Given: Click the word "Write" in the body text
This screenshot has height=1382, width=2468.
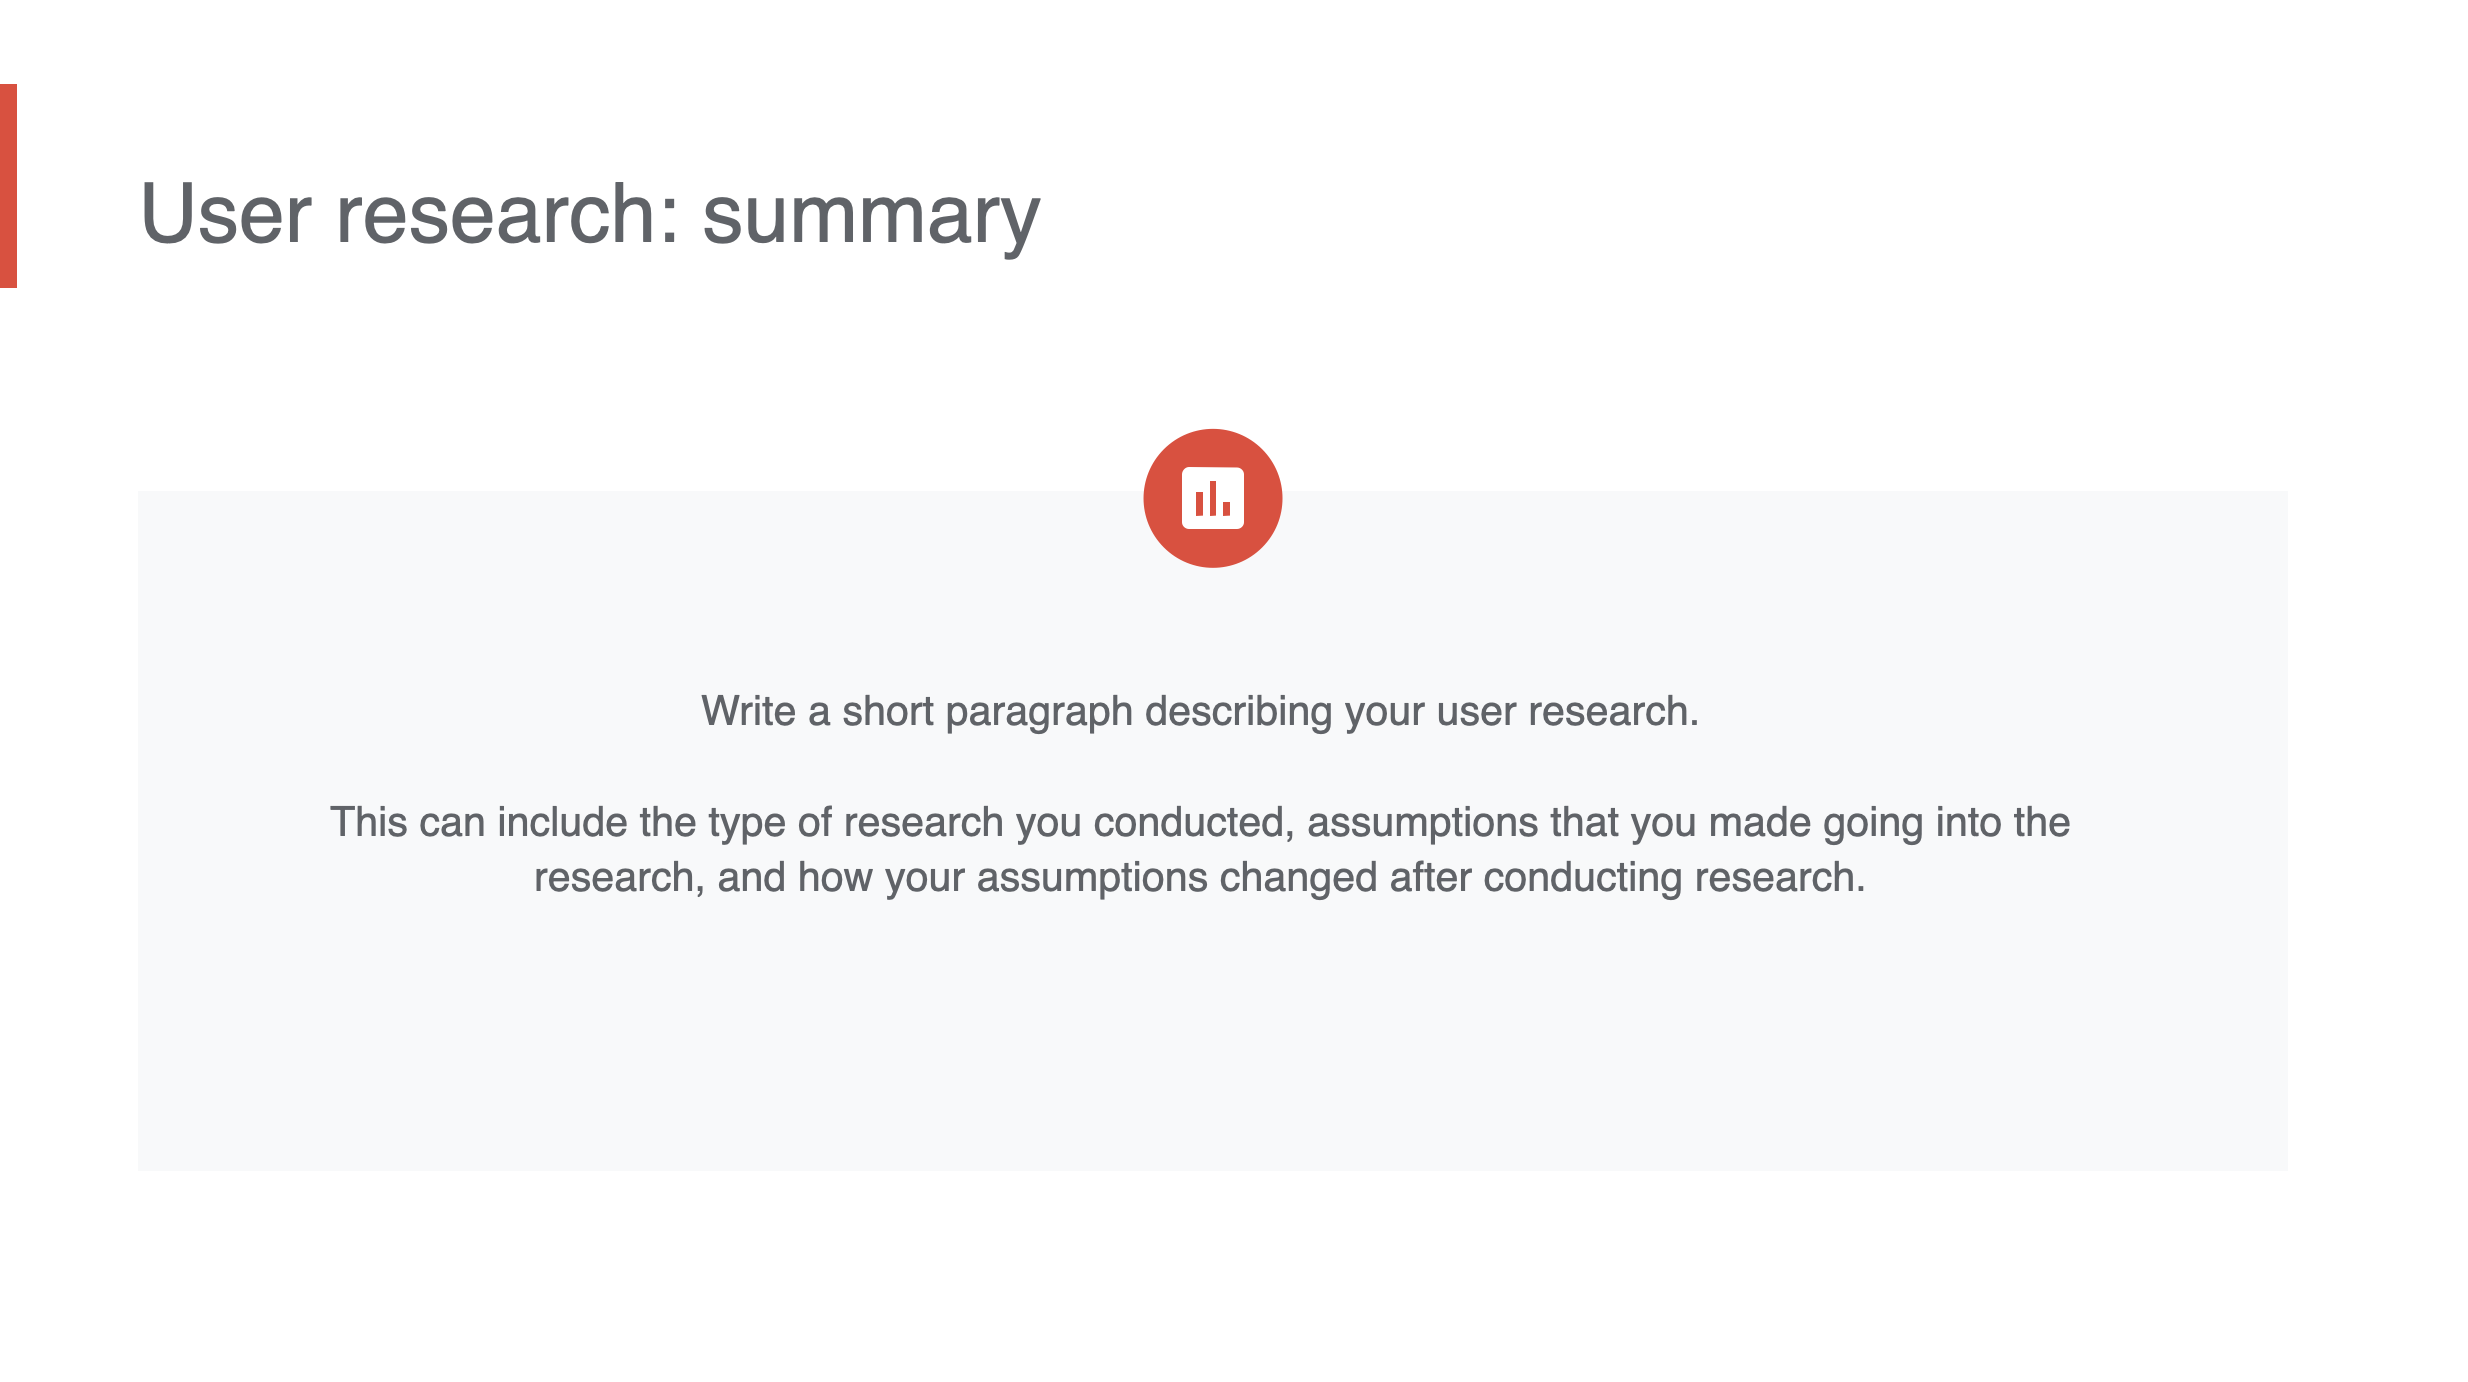Looking at the screenshot, I should tap(748, 712).
